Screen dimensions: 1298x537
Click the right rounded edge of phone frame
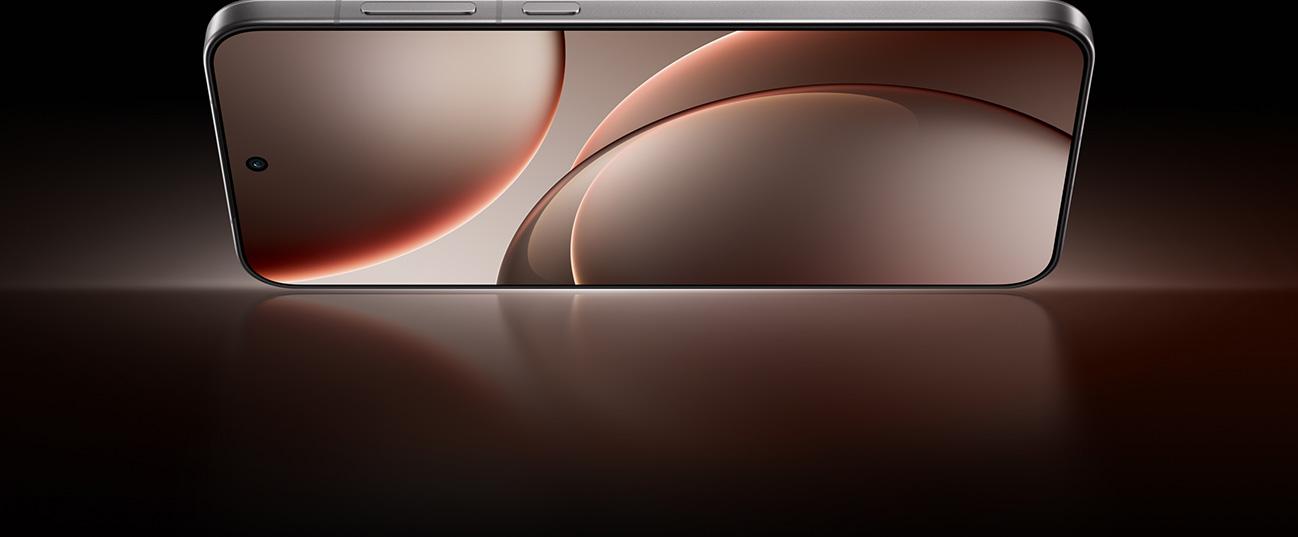(x=1084, y=150)
